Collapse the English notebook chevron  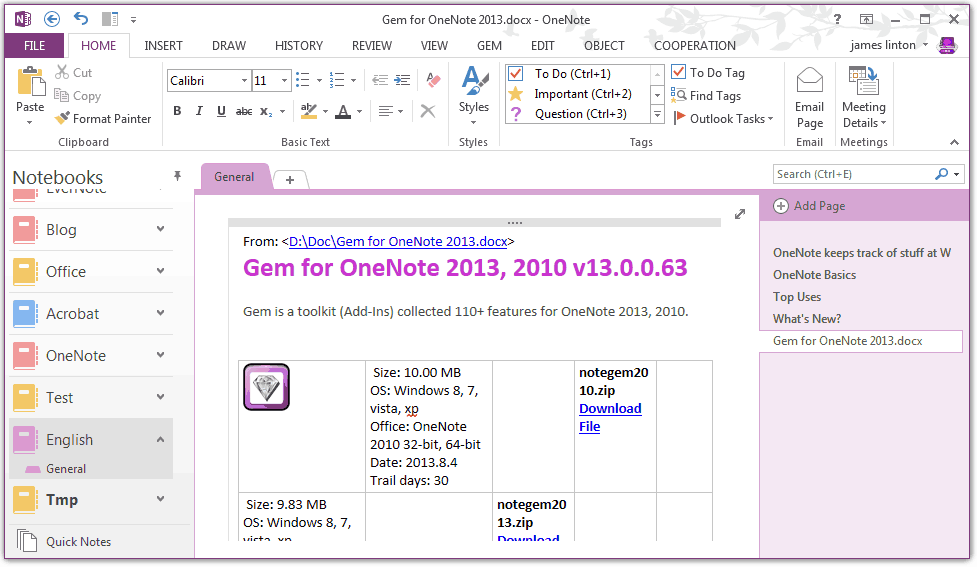[x=161, y=439]
